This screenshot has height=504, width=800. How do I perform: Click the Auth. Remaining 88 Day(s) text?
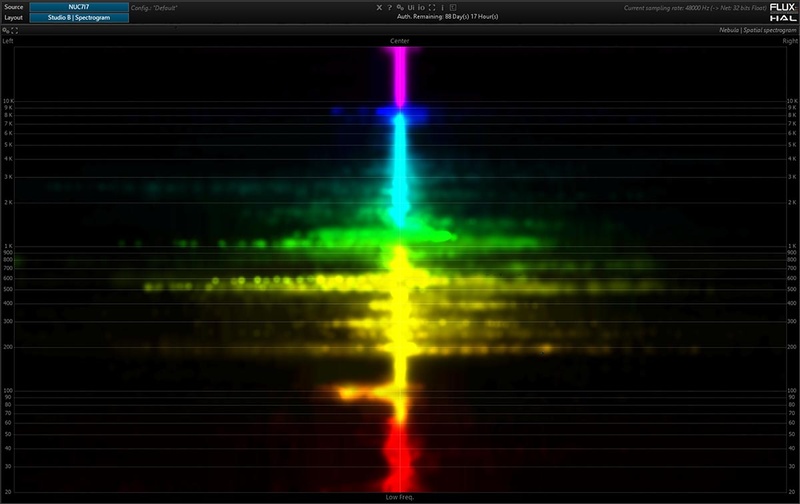[447, 17]
